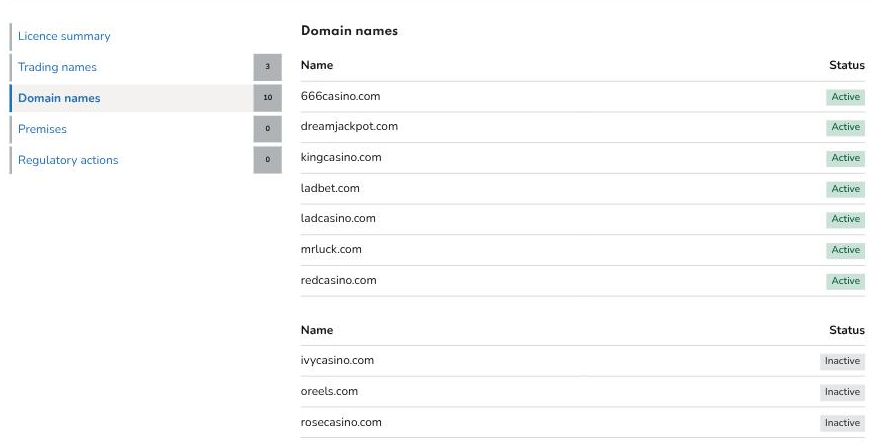Click the Premises count badge

point(267,129)
